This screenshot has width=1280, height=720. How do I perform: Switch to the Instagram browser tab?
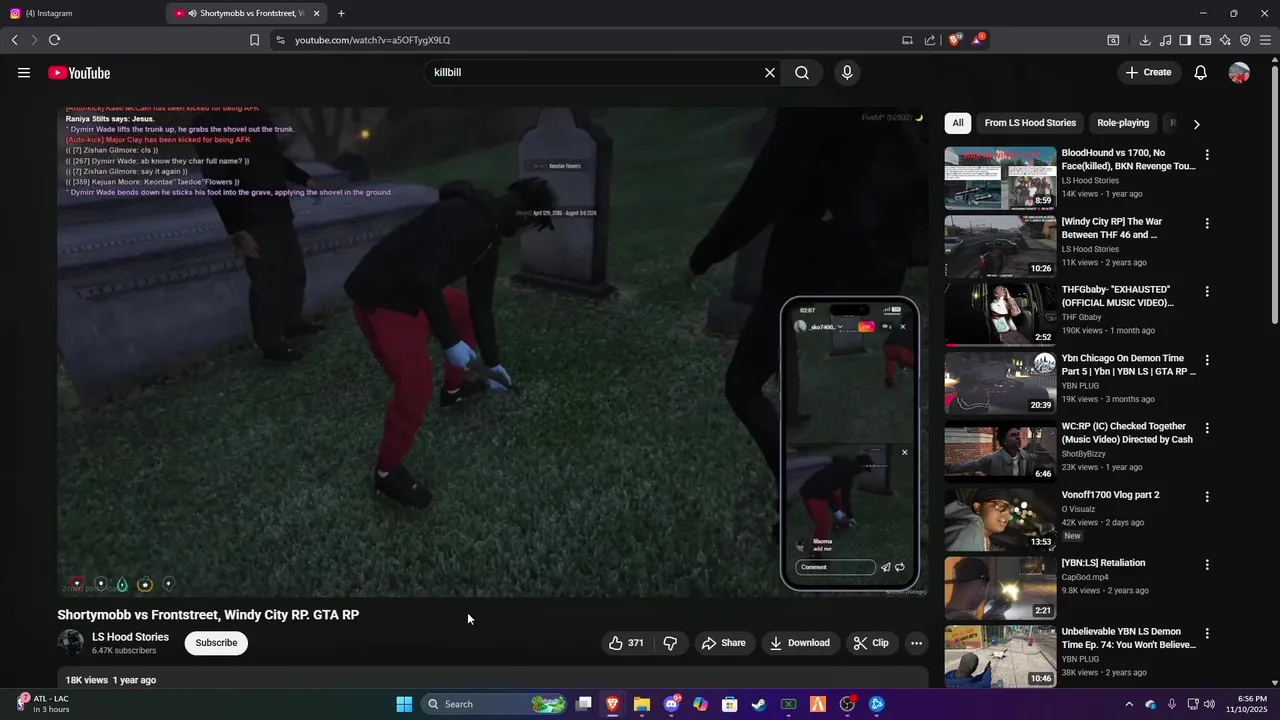tap(80, 13)
